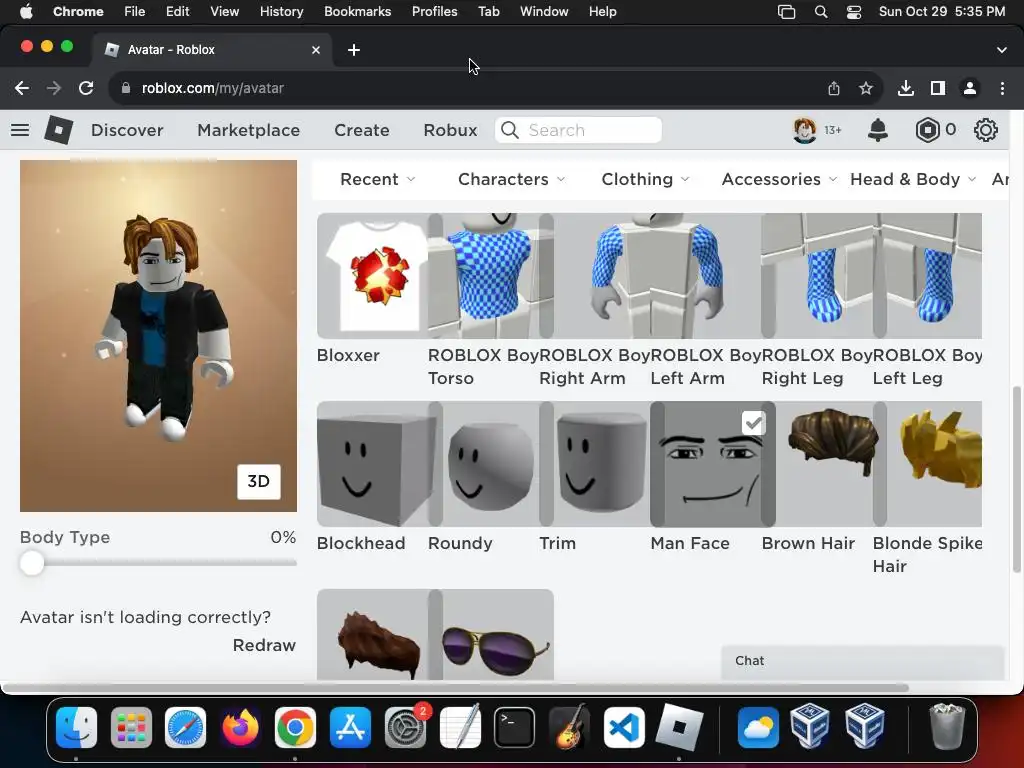The height and width of the screenshot is (768, 1024).
Task: Go to the Marketplace page
Action: coord(249,130)
